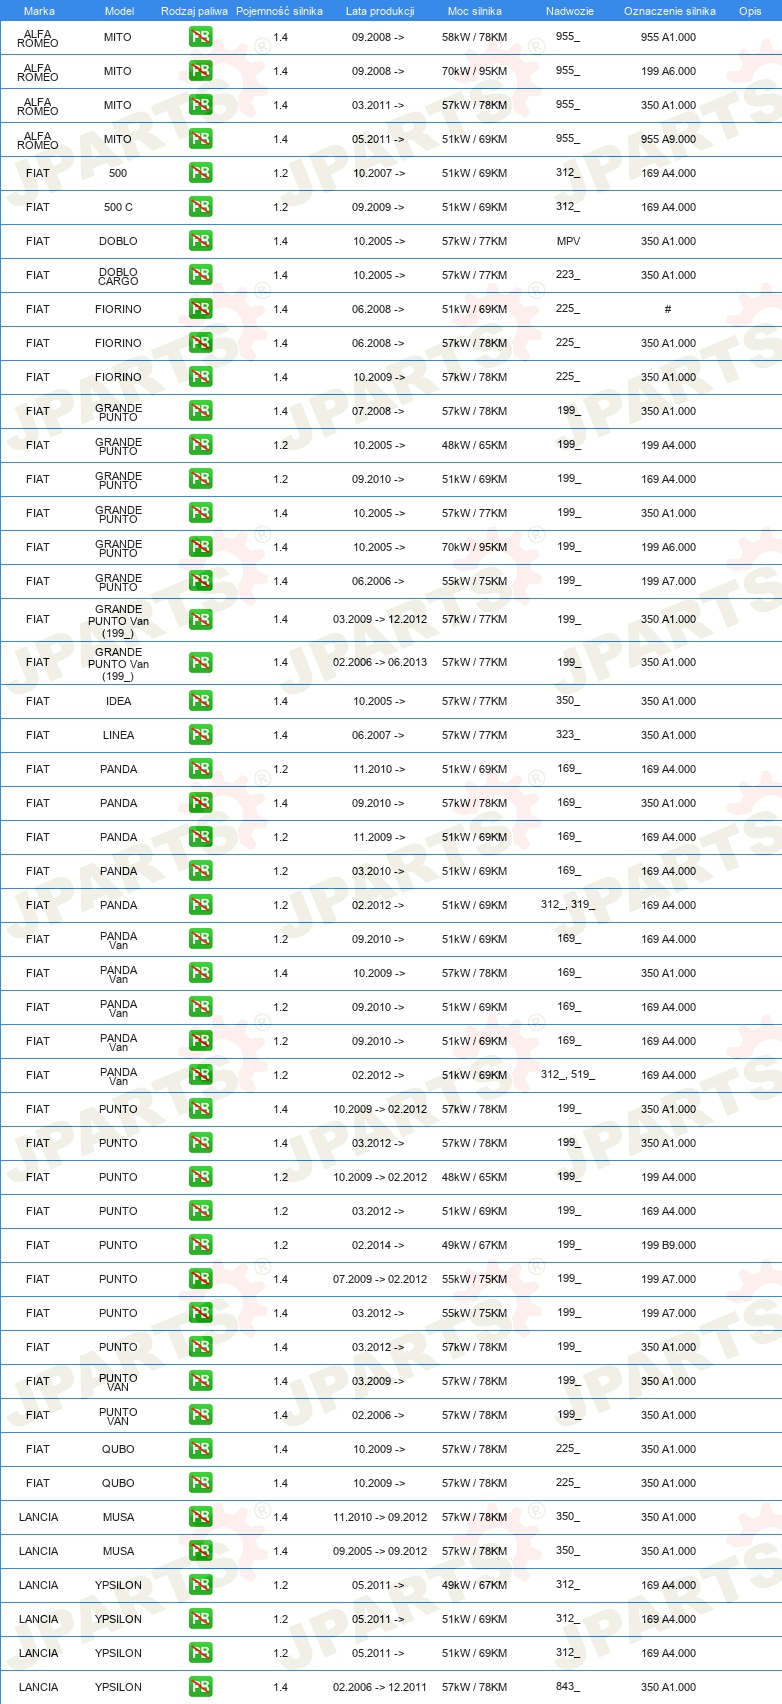Click the Pojemność silnika column header
Image resolution: width=782 pixels, height=1704 pixels.
tap(279, 11)
